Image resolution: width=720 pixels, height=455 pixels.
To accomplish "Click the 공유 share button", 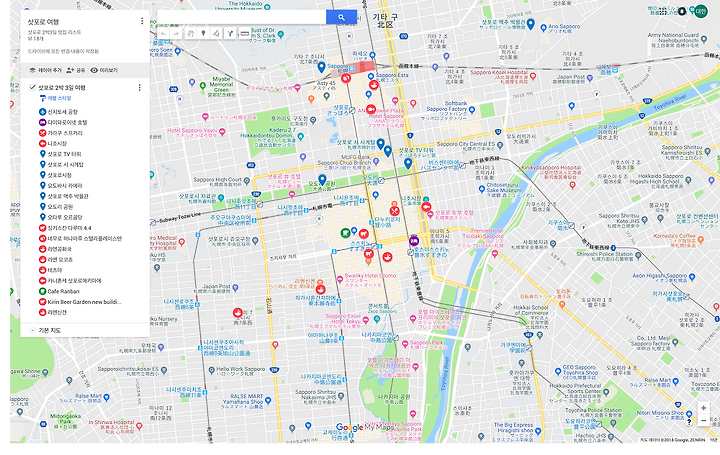I will click(76, 70).
